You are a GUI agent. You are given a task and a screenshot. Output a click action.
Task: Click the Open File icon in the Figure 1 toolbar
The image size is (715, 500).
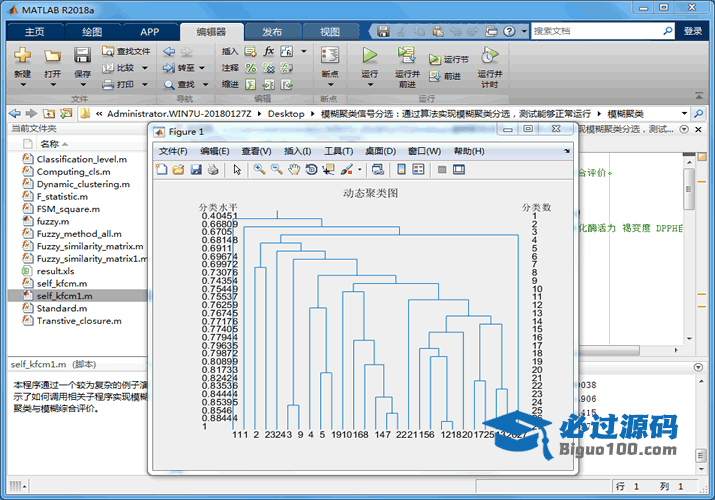[178, 170]
